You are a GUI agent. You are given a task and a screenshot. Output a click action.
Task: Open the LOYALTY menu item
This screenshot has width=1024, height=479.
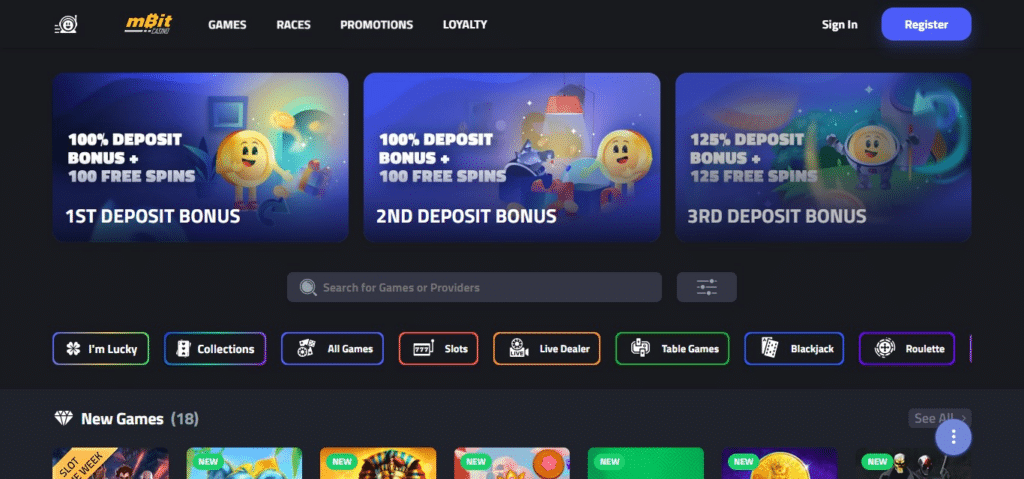click(x=465, y=25)
